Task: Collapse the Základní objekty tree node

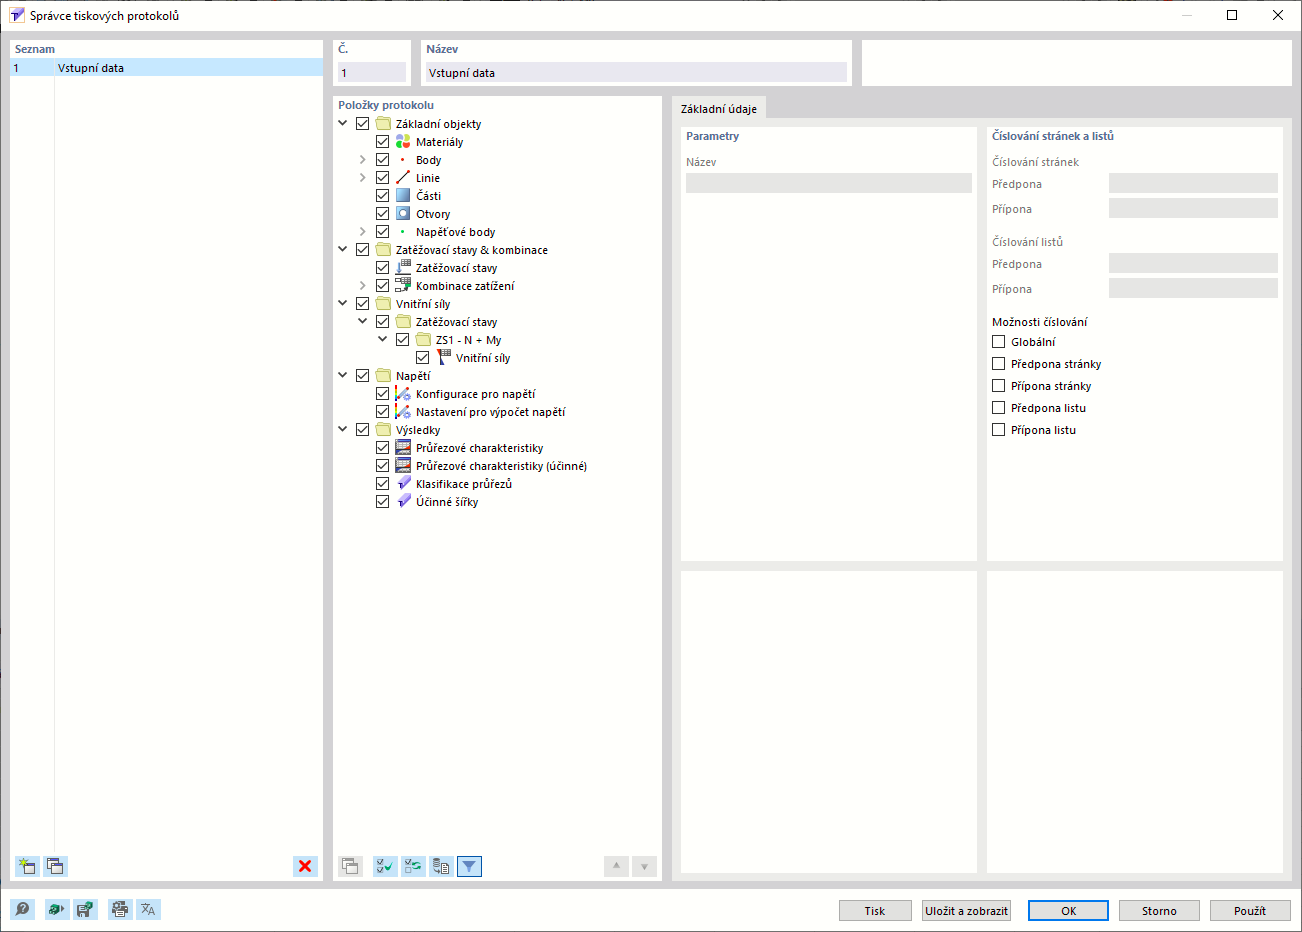Action: pyautogui.click(x=343, y=124)
